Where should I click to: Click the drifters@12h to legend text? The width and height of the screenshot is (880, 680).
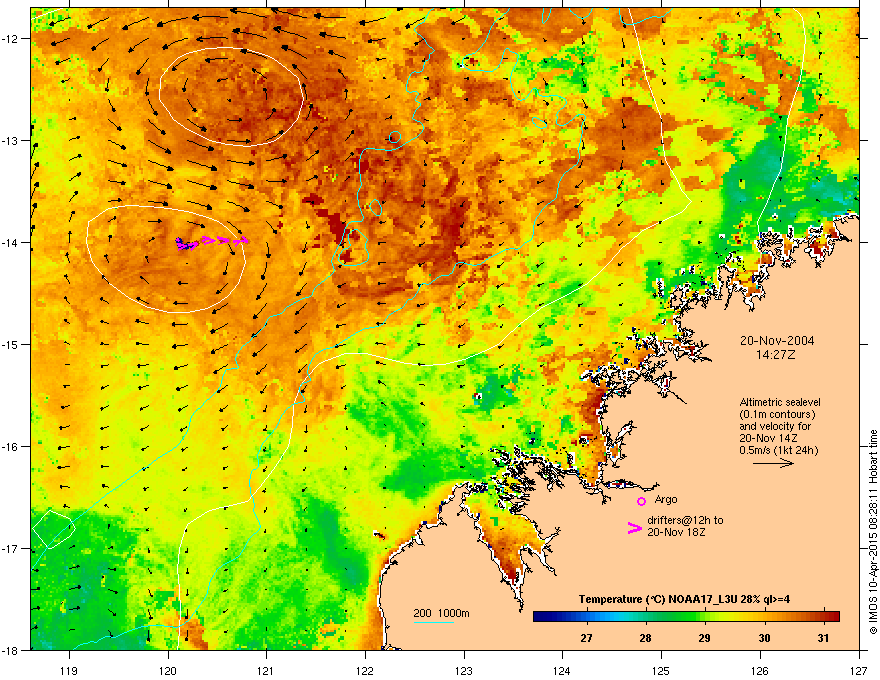tap(685, 520)
